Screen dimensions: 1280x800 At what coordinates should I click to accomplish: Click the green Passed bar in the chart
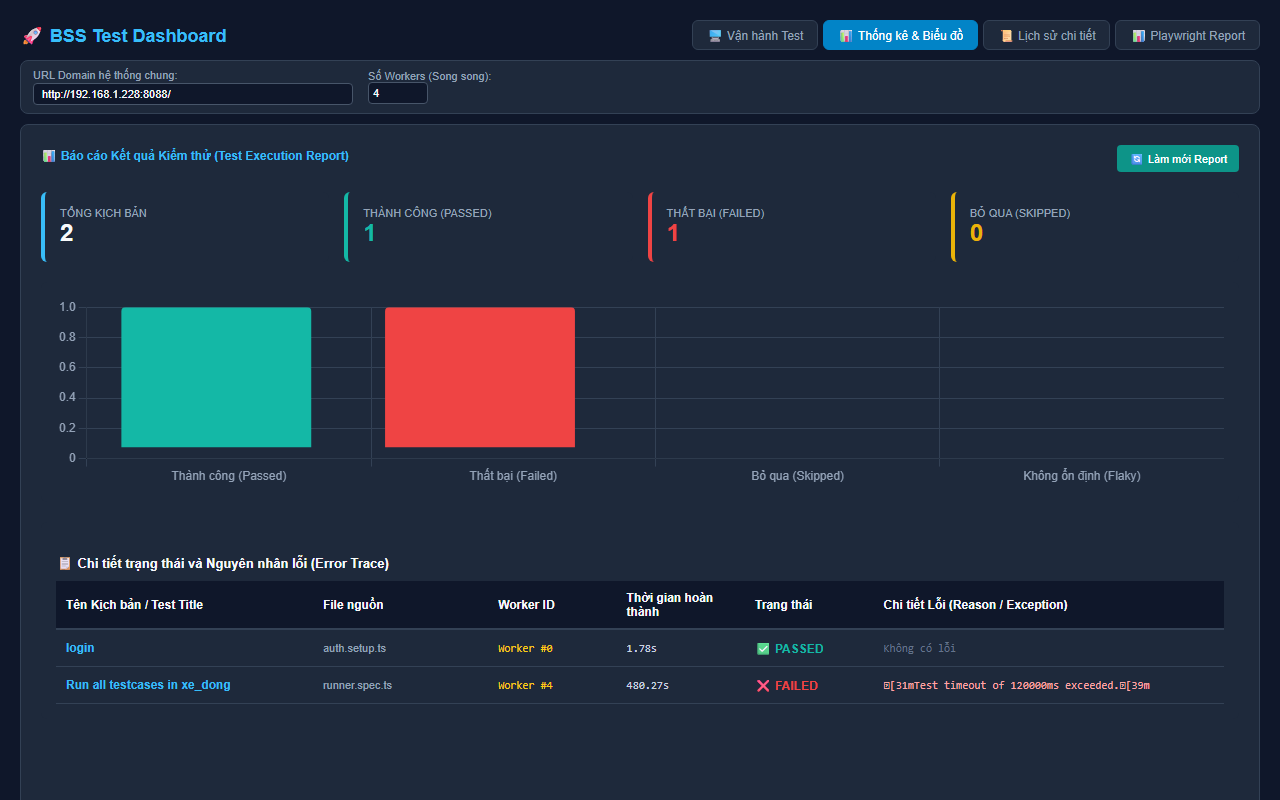(216, 377)
